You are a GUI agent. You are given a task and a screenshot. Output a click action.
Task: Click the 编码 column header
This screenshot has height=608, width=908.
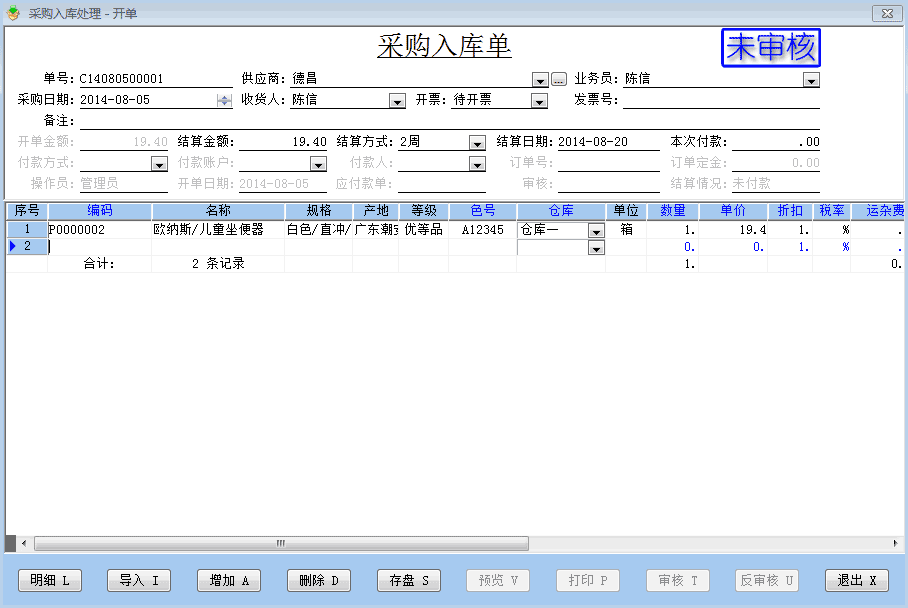coord(100,211)
